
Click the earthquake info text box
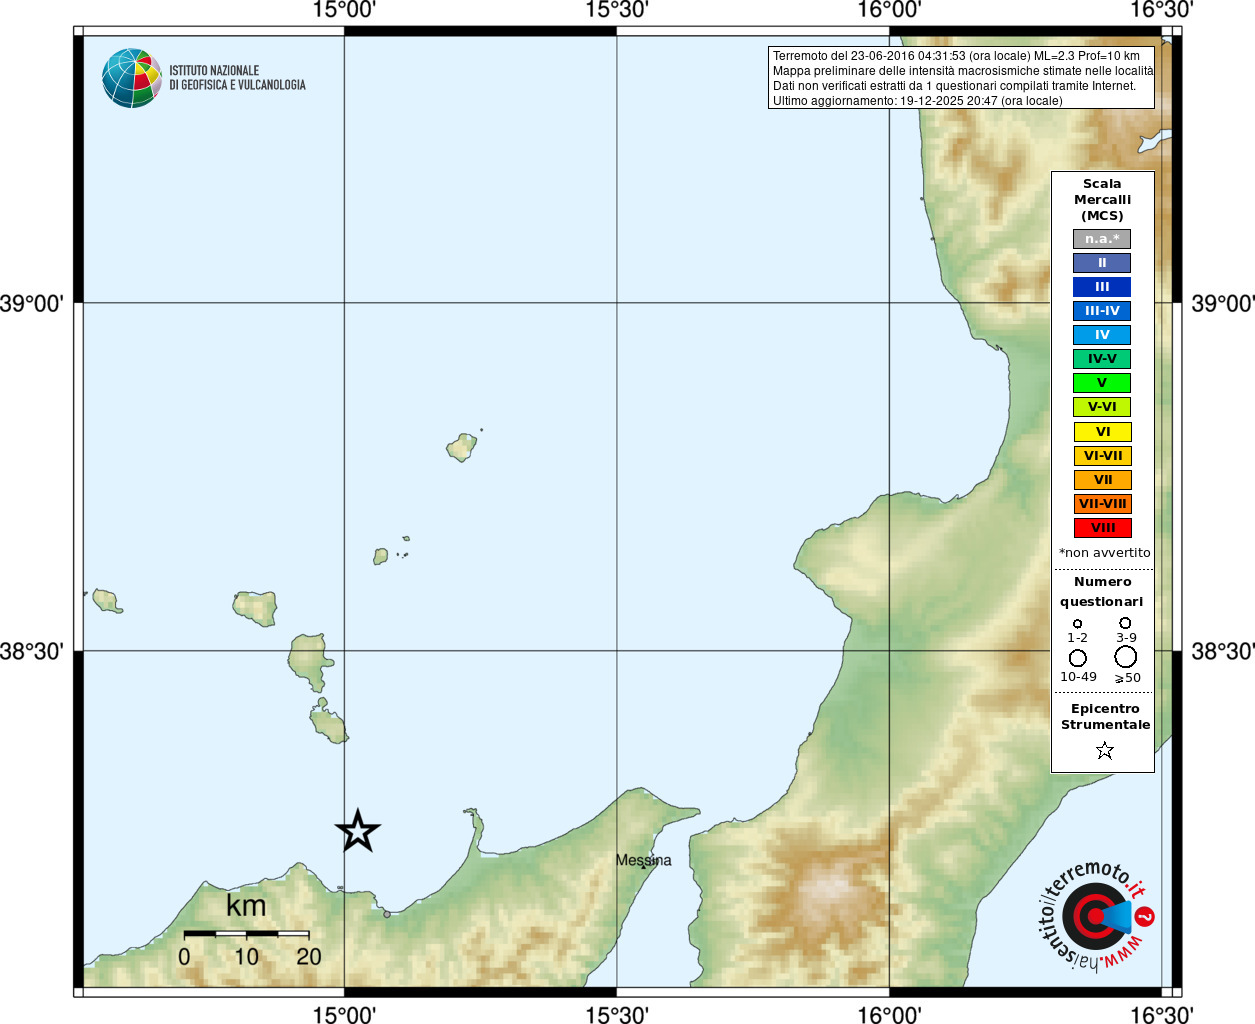tap(961, 78)
